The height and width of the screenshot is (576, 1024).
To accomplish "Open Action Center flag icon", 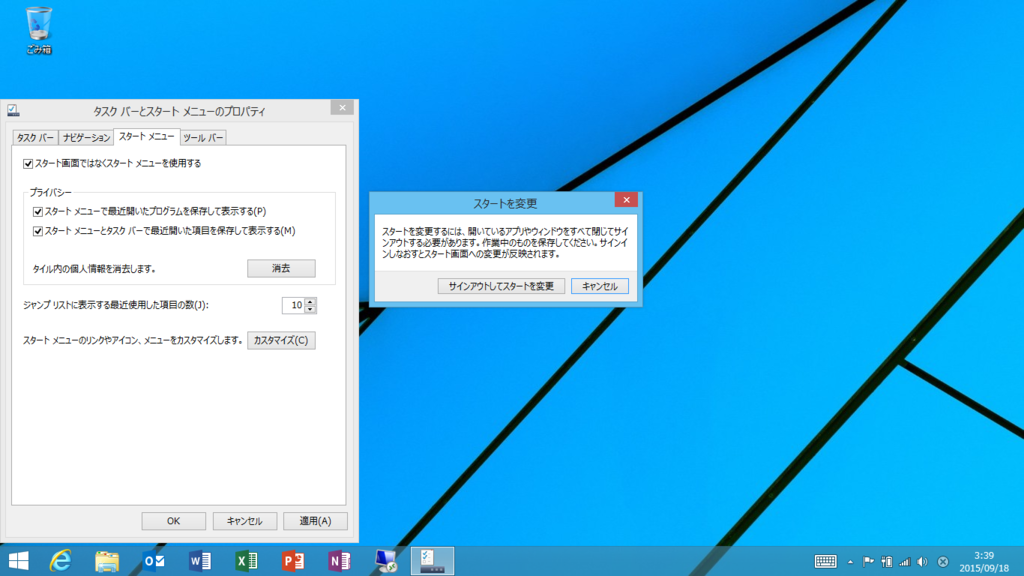I will 868,562.
